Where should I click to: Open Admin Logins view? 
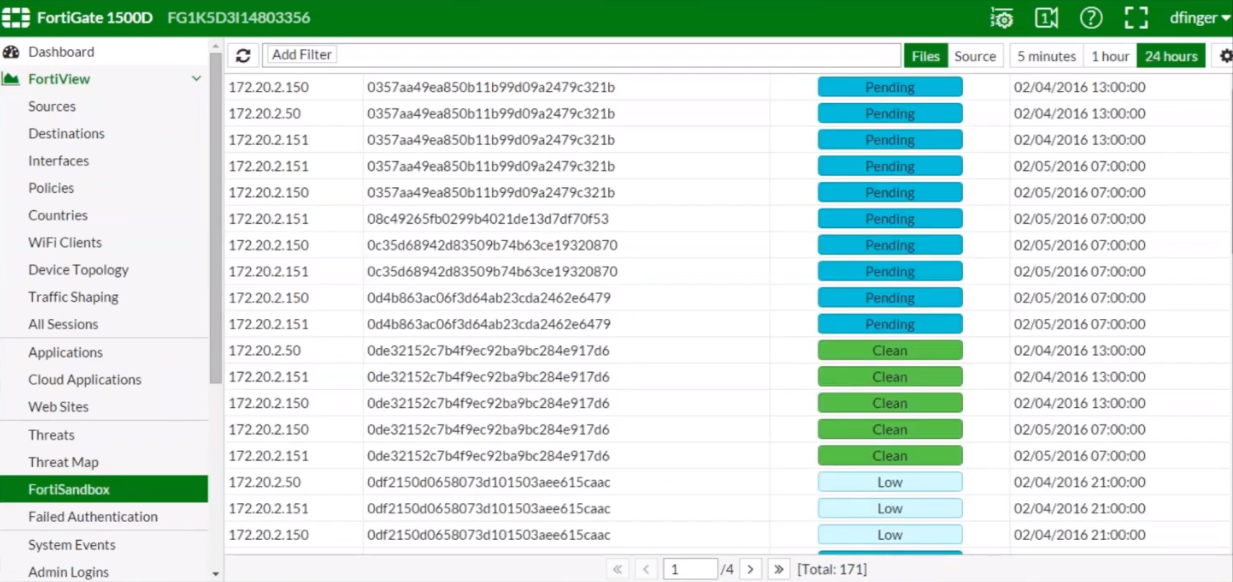tap(68, 572)
